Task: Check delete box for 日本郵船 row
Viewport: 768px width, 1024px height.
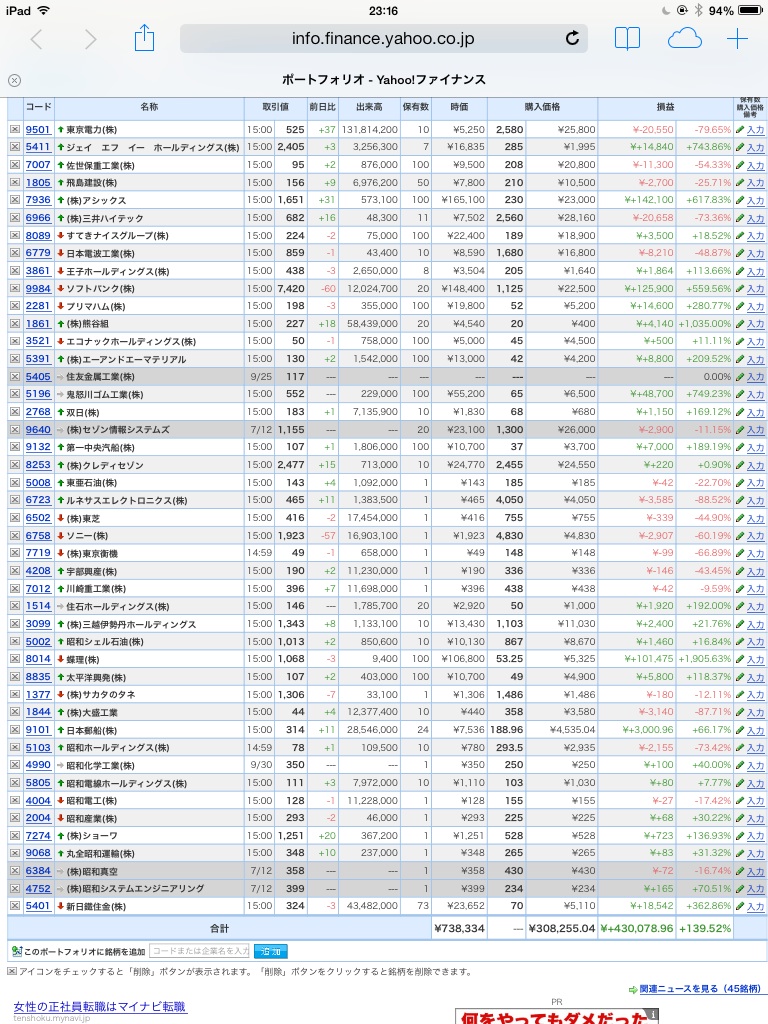Action: click(x=14, y=729)
